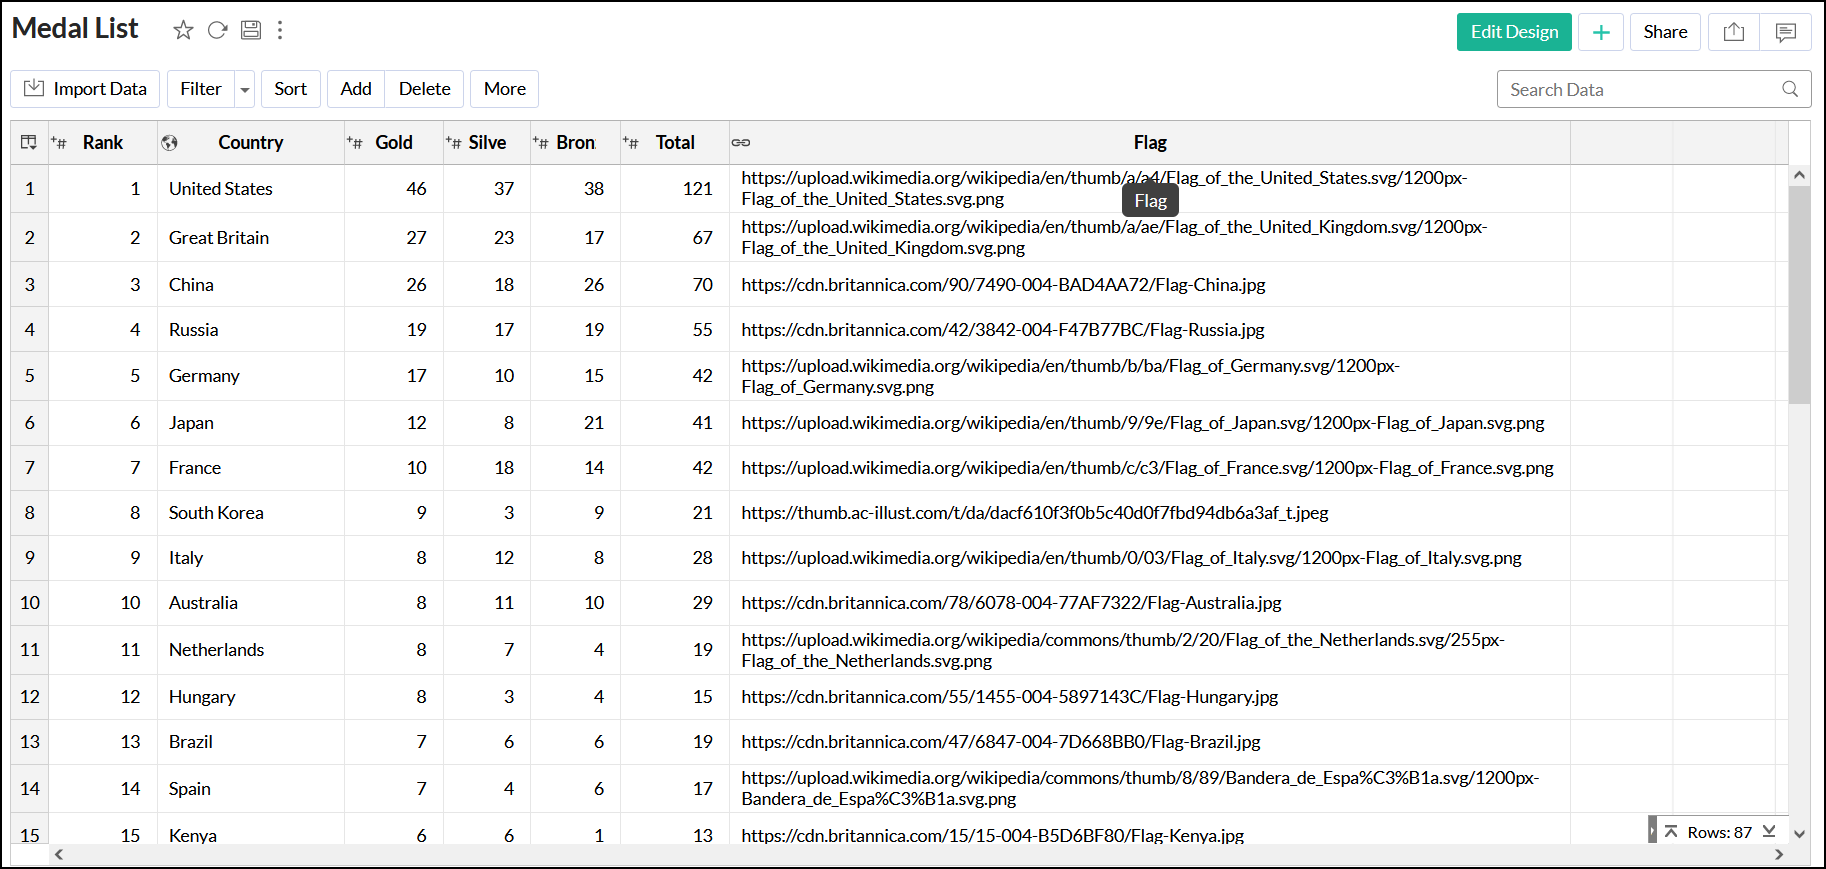Expand the Filter dropdown arrow
Image resolution: width=1826 pixels, height=869 pixels.
pos(245,90)
